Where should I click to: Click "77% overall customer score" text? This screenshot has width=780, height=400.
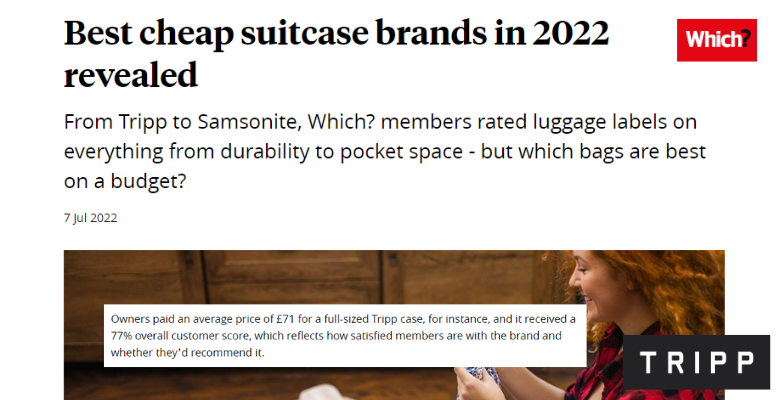pyautogui.click(x=181, y=336)
